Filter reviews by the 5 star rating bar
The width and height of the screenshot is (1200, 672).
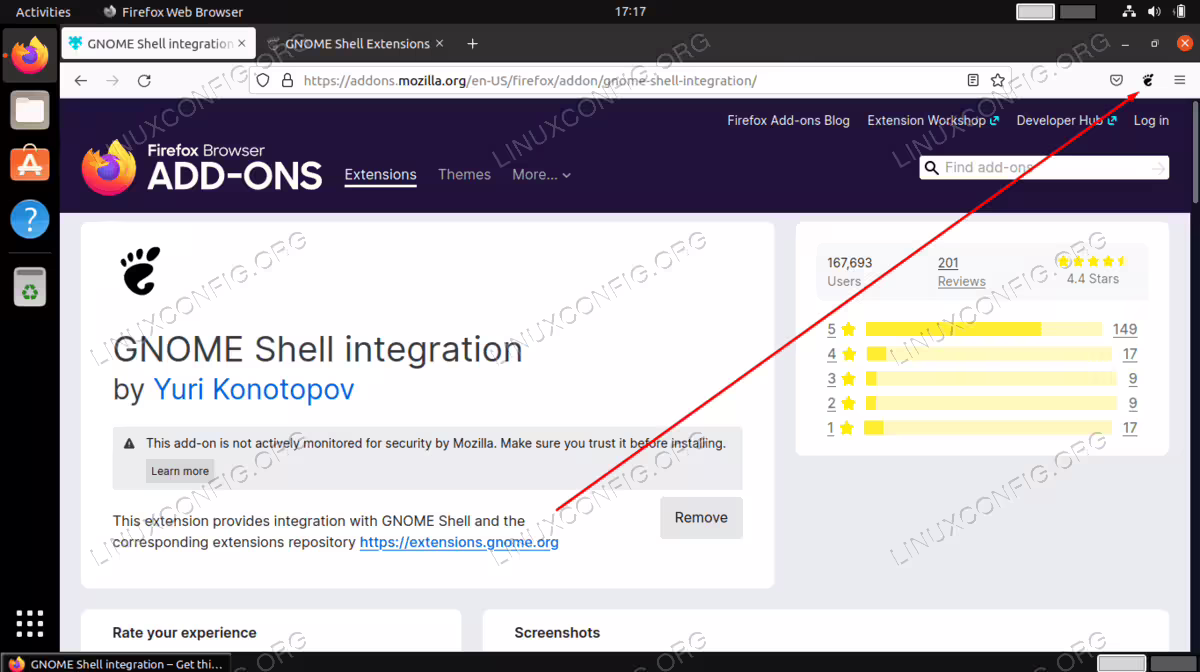pyautogui.click(x=982, y=329)
